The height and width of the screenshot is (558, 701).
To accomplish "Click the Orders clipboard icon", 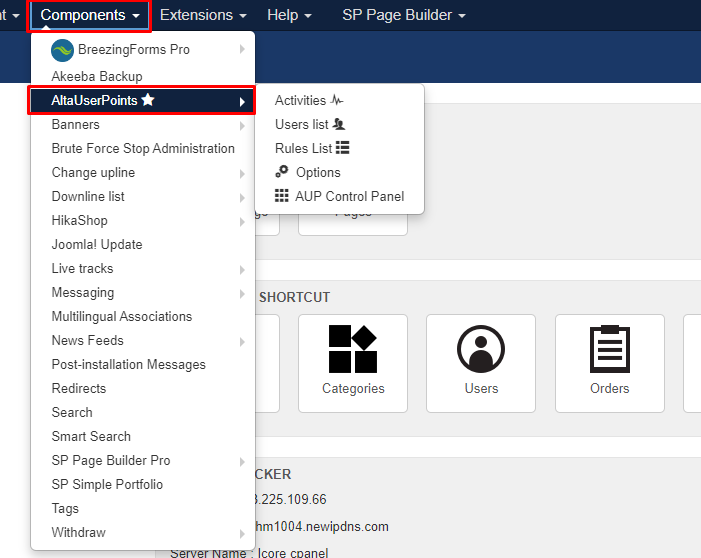I will (x=610, y=349).
